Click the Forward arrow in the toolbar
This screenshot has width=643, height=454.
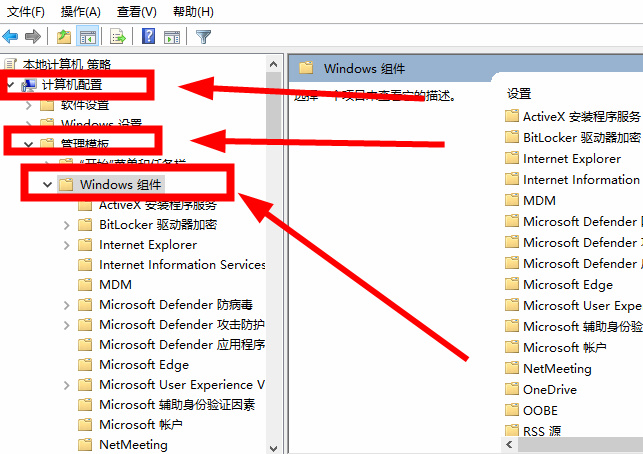click(x=32, y=37)
